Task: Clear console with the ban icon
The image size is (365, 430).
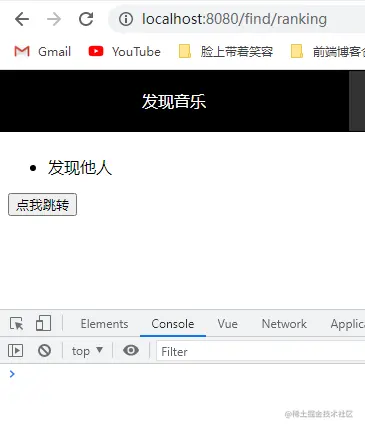Action: pyautogui.click(x=44, y=350)
